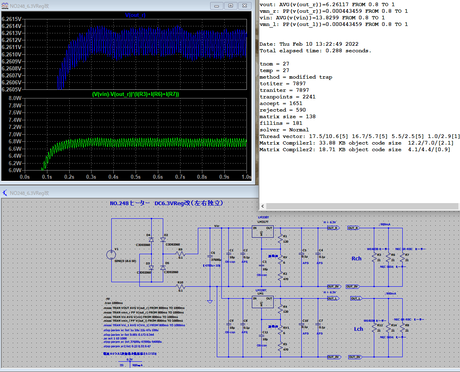Viewport: 460px width, 372px height.
Task: Minimize the waveform plot window
Action: (217, 6)
